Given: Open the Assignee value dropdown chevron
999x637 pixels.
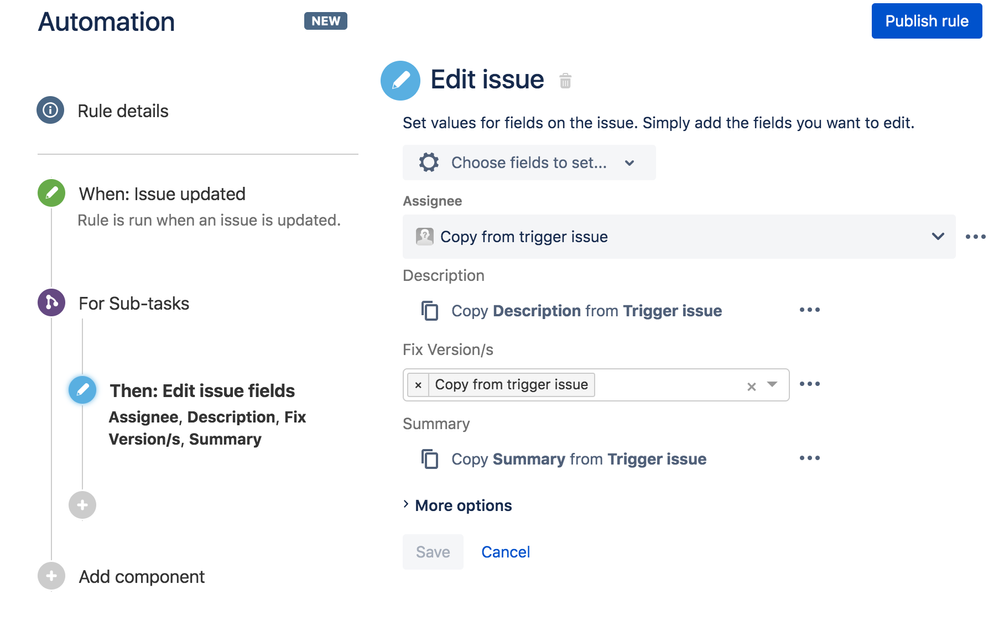Looking at the screenshot, I should [938, 236].
